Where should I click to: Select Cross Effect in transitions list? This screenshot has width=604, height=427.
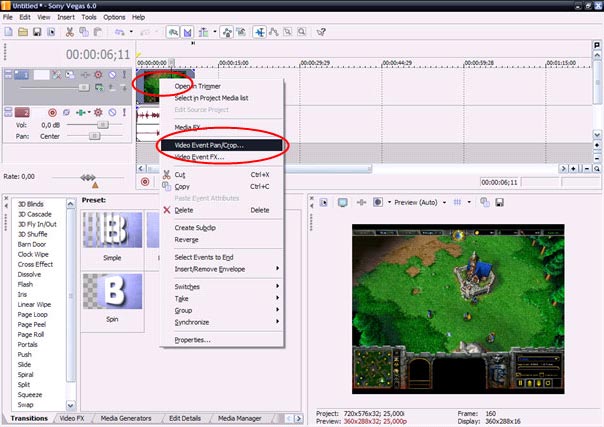coord(37,264)
